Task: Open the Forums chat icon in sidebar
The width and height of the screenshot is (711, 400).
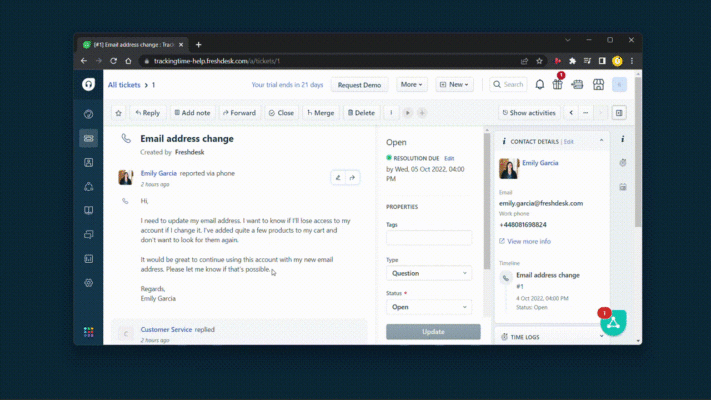Action: 88,234
